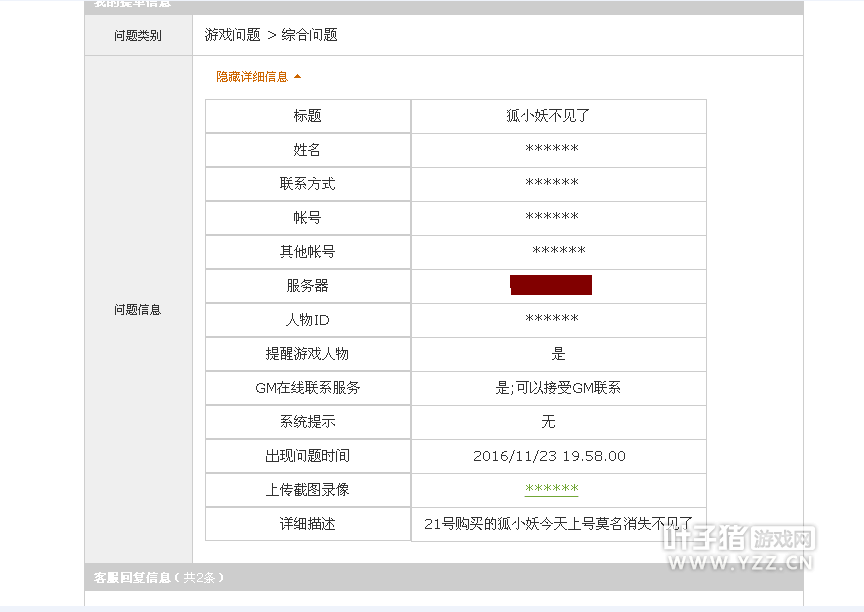Select the 游戏问题 > 综合问题 category text
Screen dimensions: 864x612
[x=271, y=35]
